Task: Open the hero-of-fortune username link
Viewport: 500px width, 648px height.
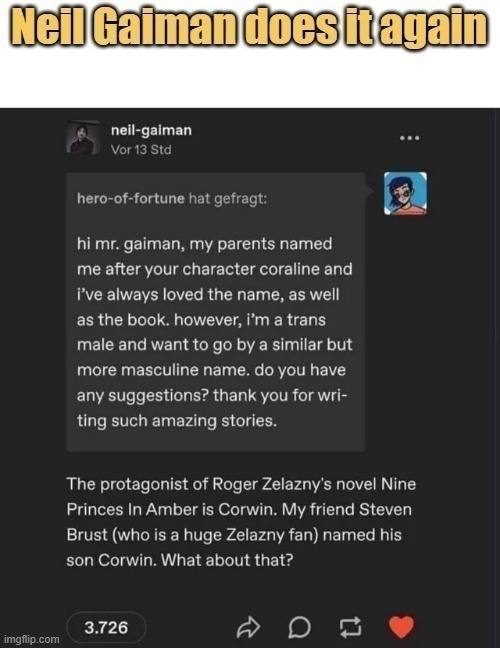Action: click(x=131, y=198)
